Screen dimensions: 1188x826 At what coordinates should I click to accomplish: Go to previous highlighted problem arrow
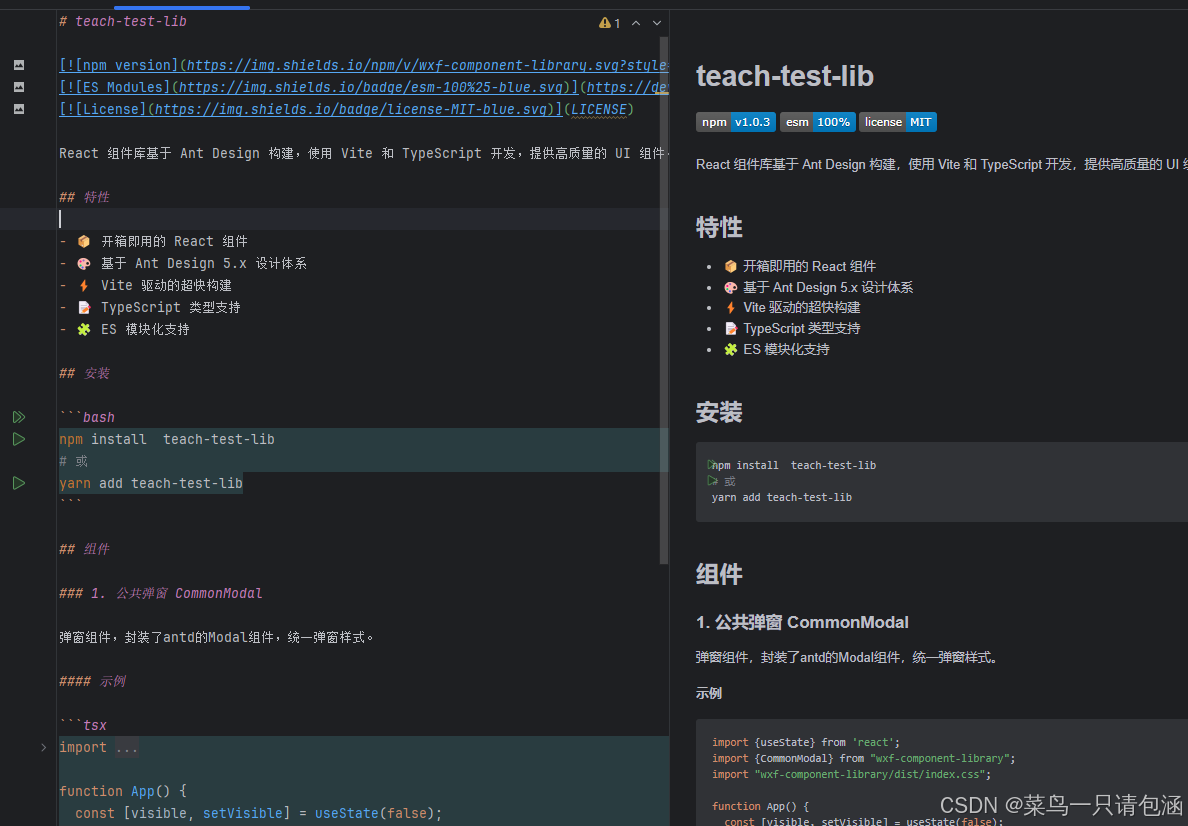tap(636, 23)
